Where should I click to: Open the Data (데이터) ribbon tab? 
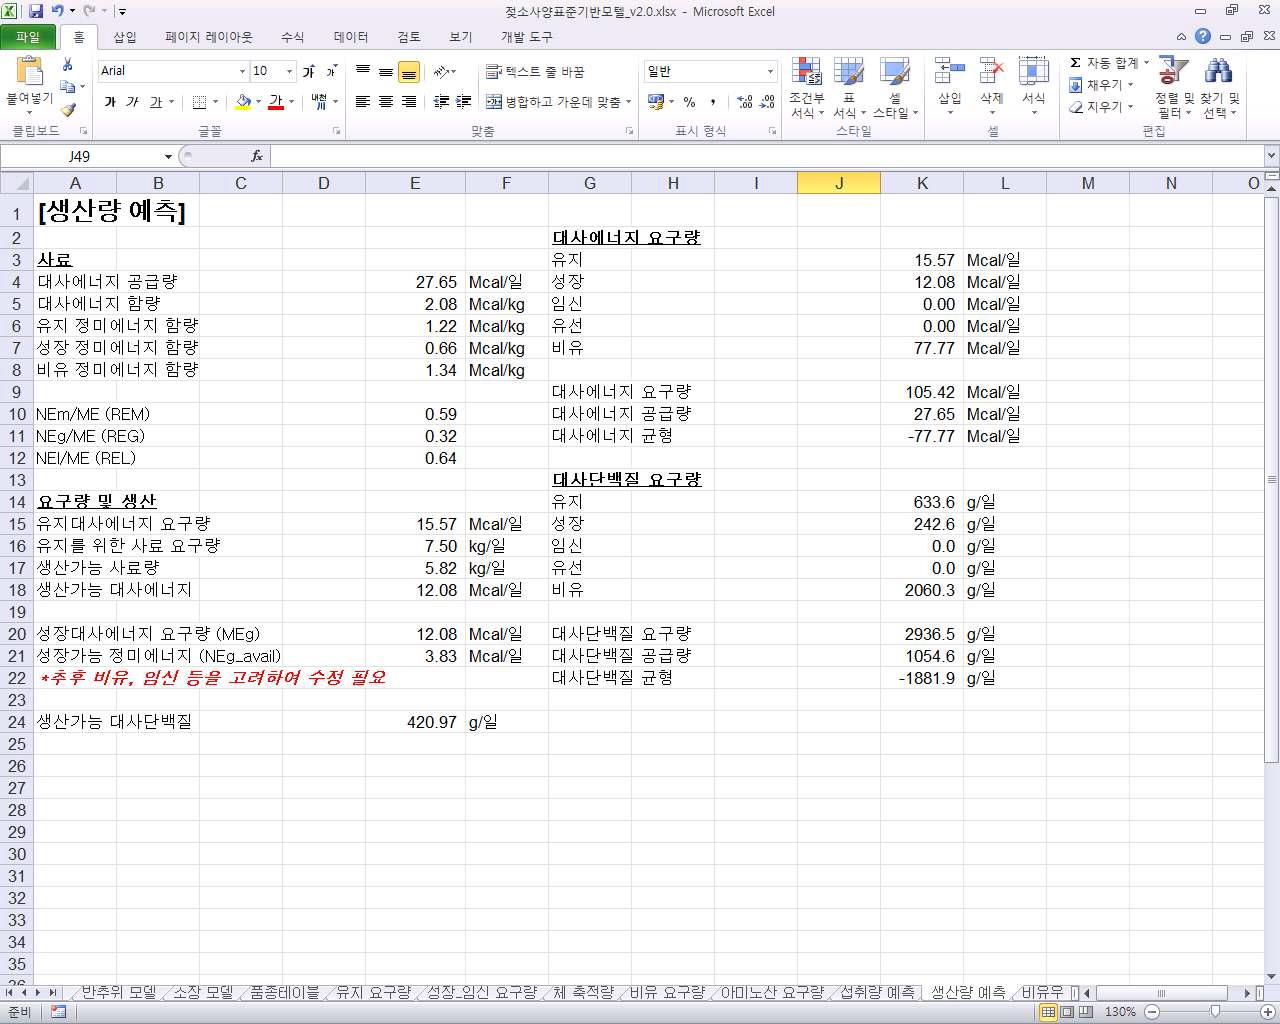click(351, 37)
